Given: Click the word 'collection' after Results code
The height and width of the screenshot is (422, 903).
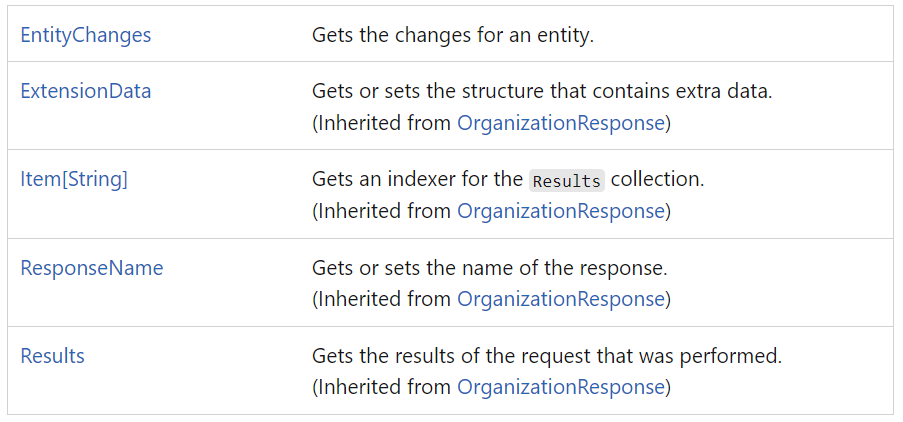Looking at the screenshot, I should click(655, 179).
